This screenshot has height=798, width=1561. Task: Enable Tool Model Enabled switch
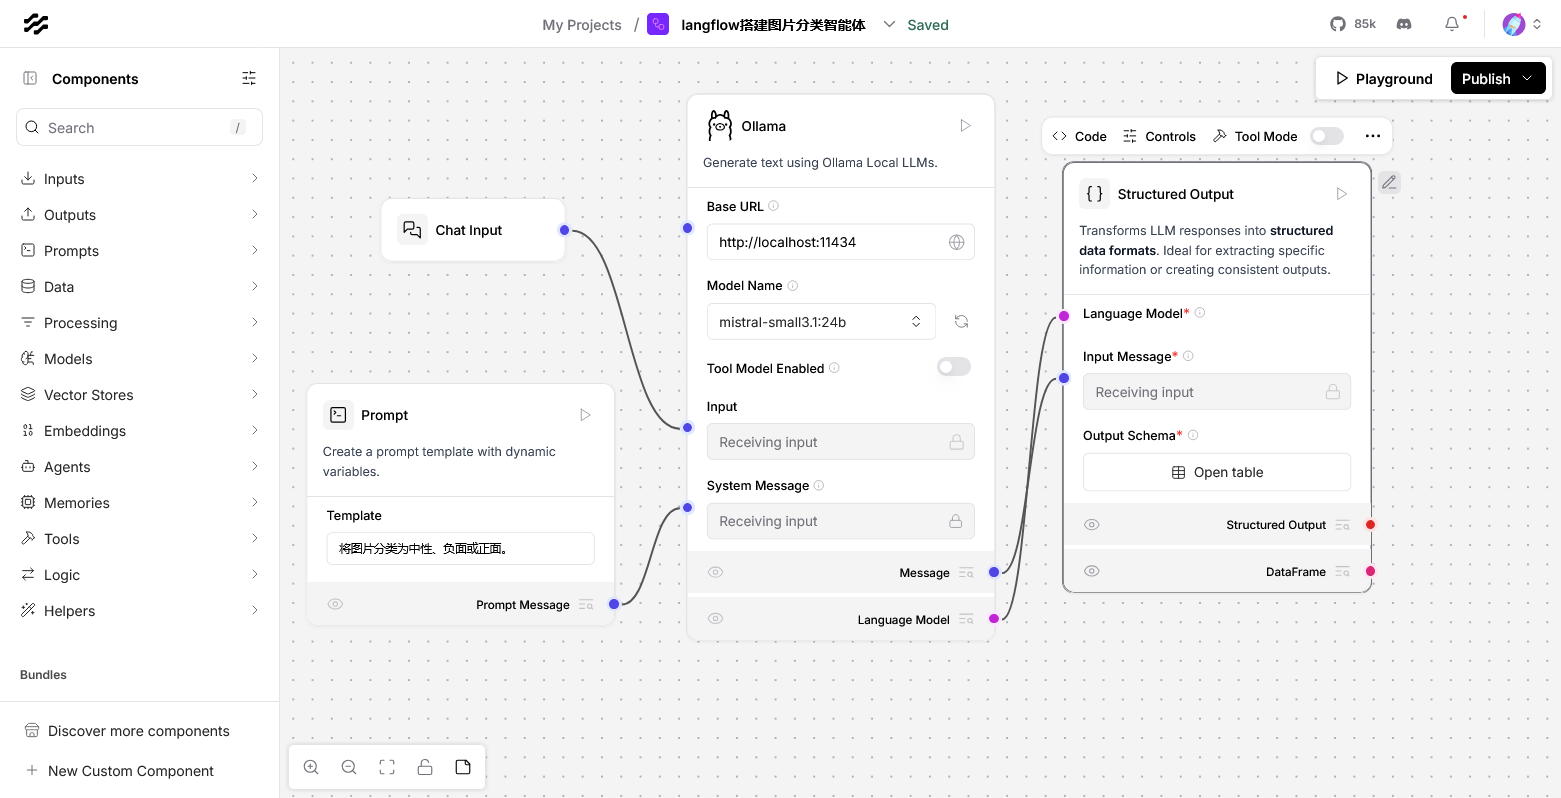tap(953, 367)
